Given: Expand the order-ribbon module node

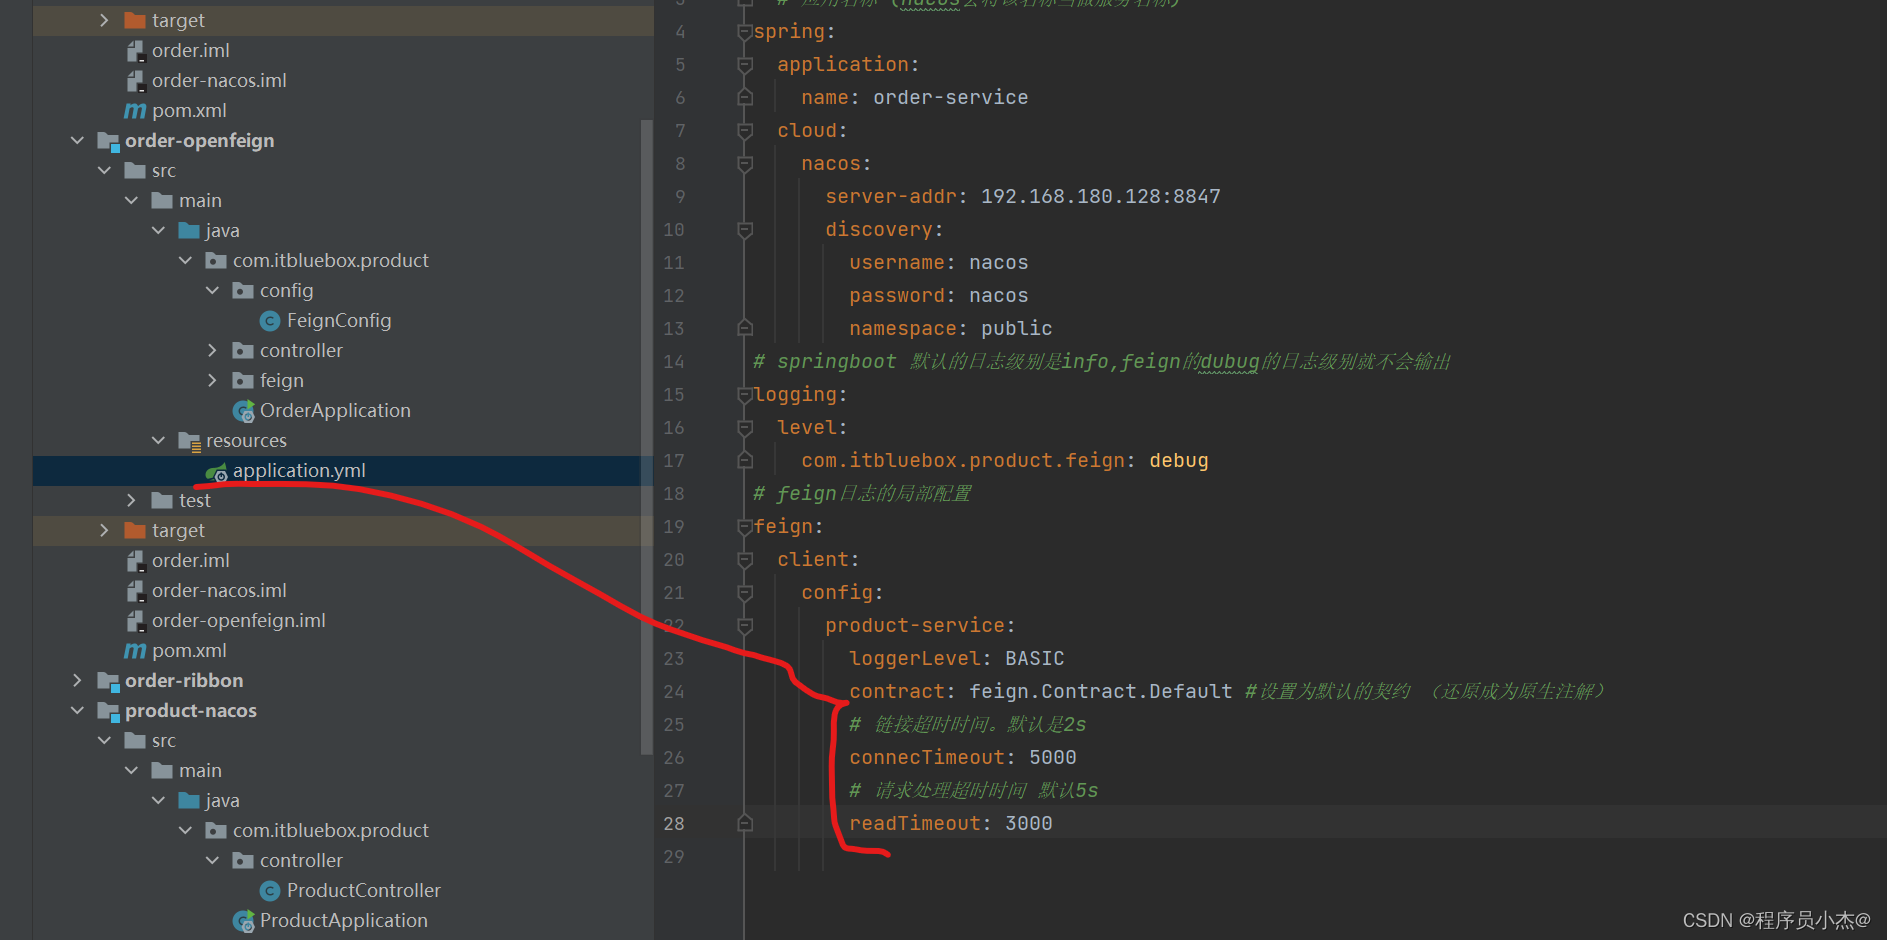Looking at the screenshot, I should click(x=77, y=681).
